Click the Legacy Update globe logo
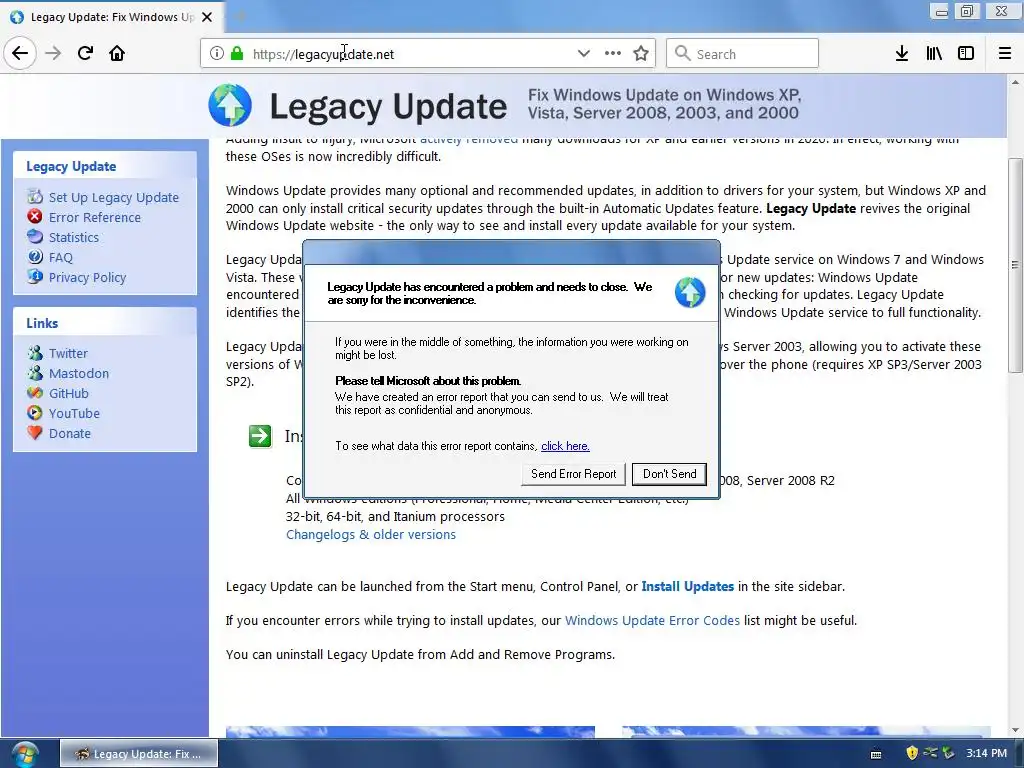 [230, 105]
